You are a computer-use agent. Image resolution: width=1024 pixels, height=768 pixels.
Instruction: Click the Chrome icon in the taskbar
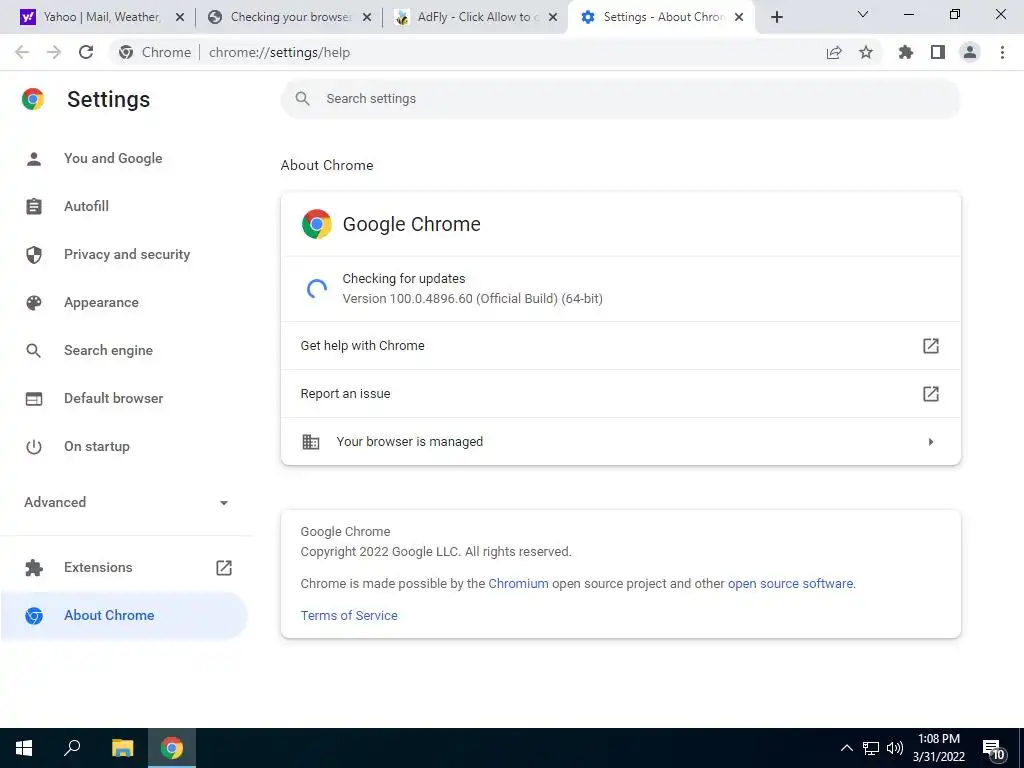coord(172,748)
